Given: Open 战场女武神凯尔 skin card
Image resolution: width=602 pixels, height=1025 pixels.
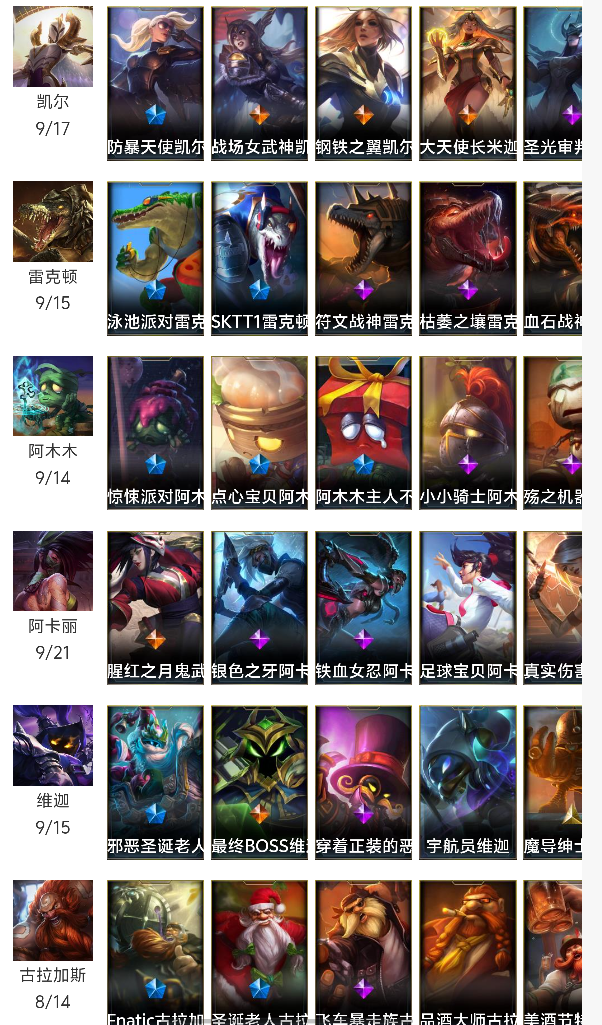Looking at the screenshot, I should (259, 84).
